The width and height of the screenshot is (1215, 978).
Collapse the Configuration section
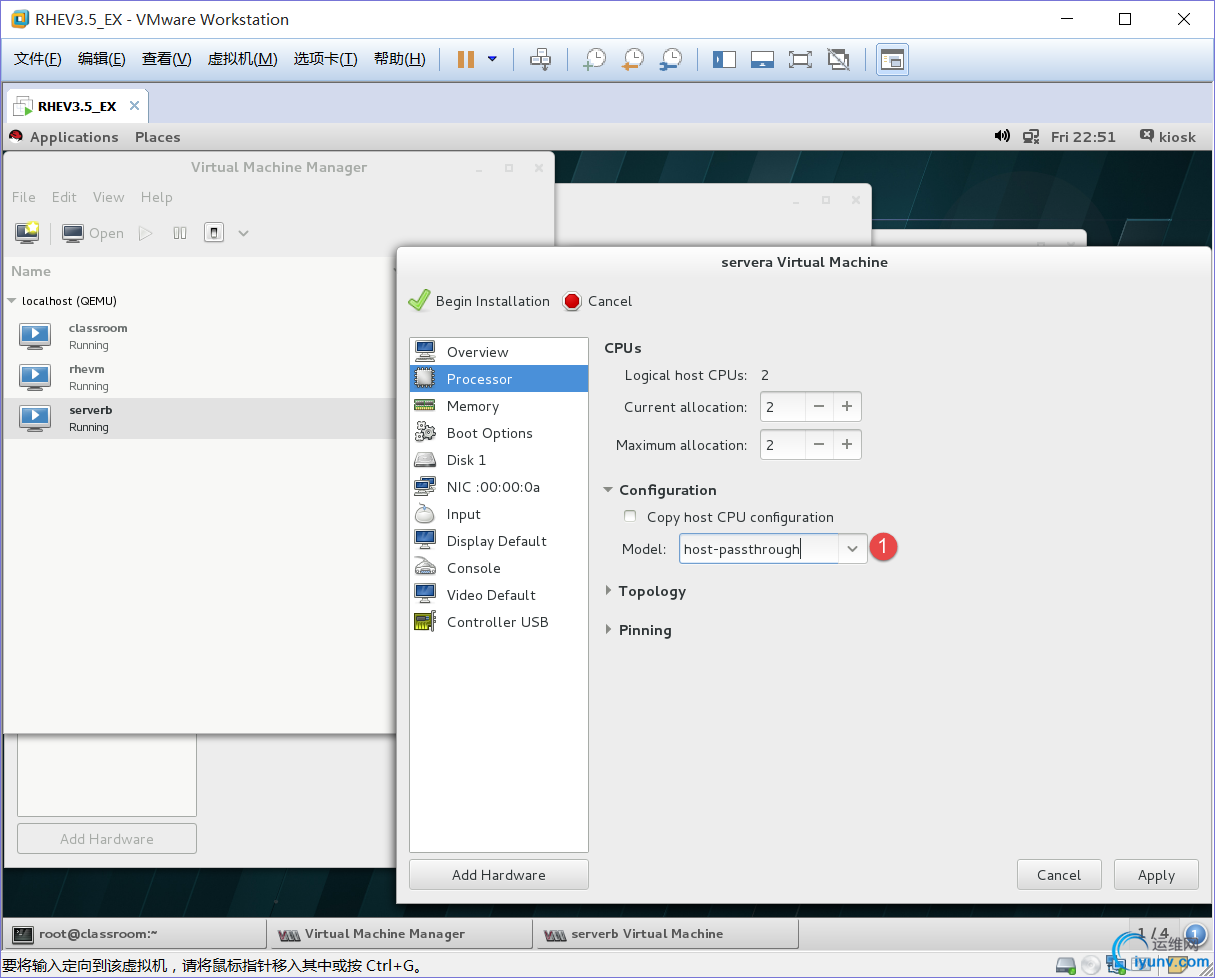click(608, 490)
